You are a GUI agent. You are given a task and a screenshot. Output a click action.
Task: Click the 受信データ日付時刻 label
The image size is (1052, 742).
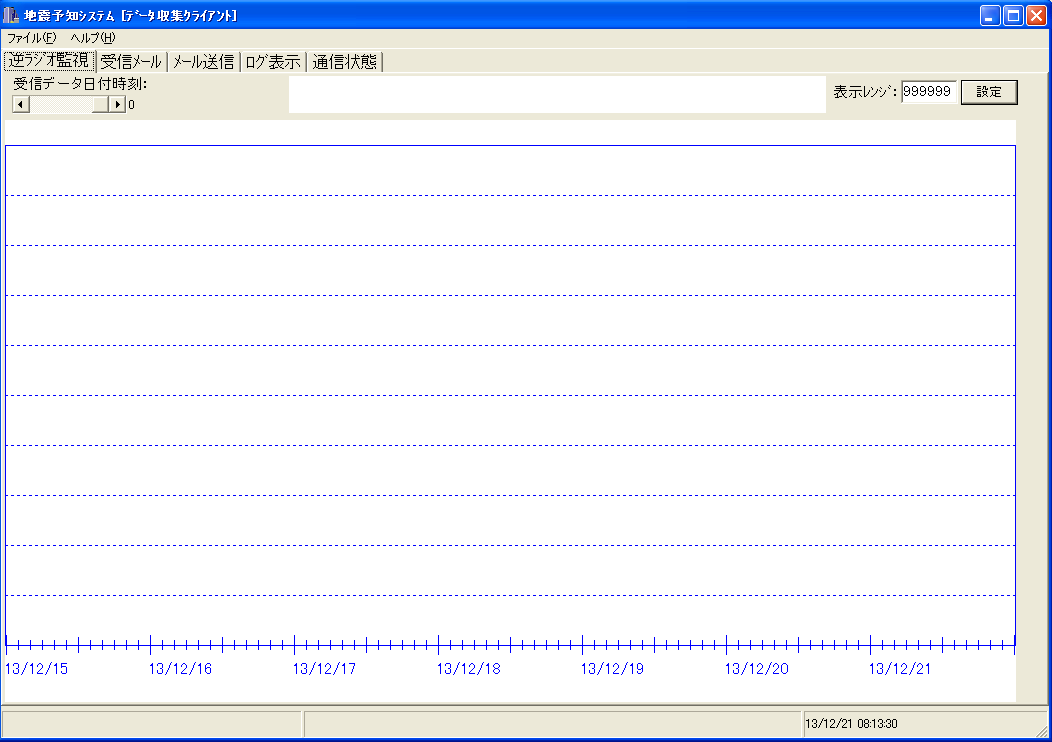click(81, 84)
